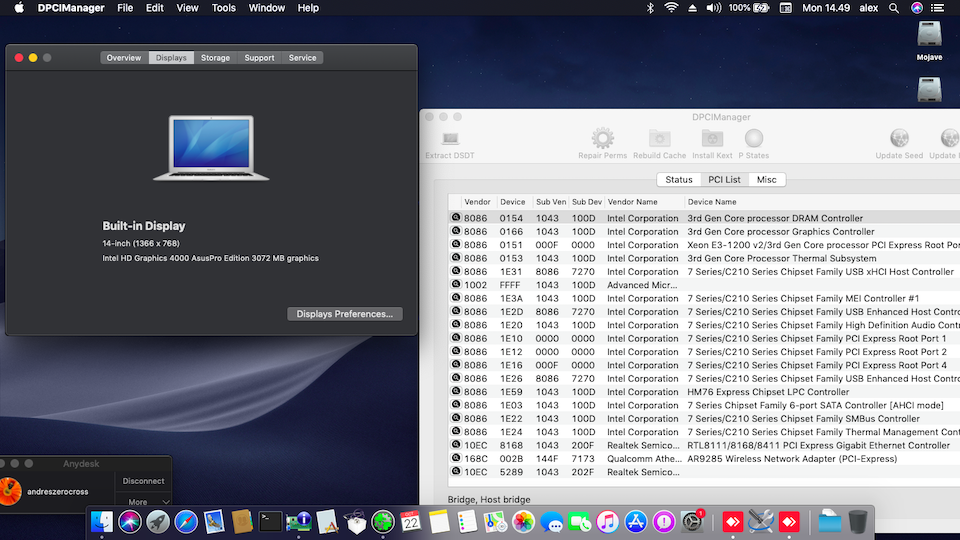This screenshot has height=540, width=960.
Task: Open the volume menu bar control
Action: pos(714,8)
